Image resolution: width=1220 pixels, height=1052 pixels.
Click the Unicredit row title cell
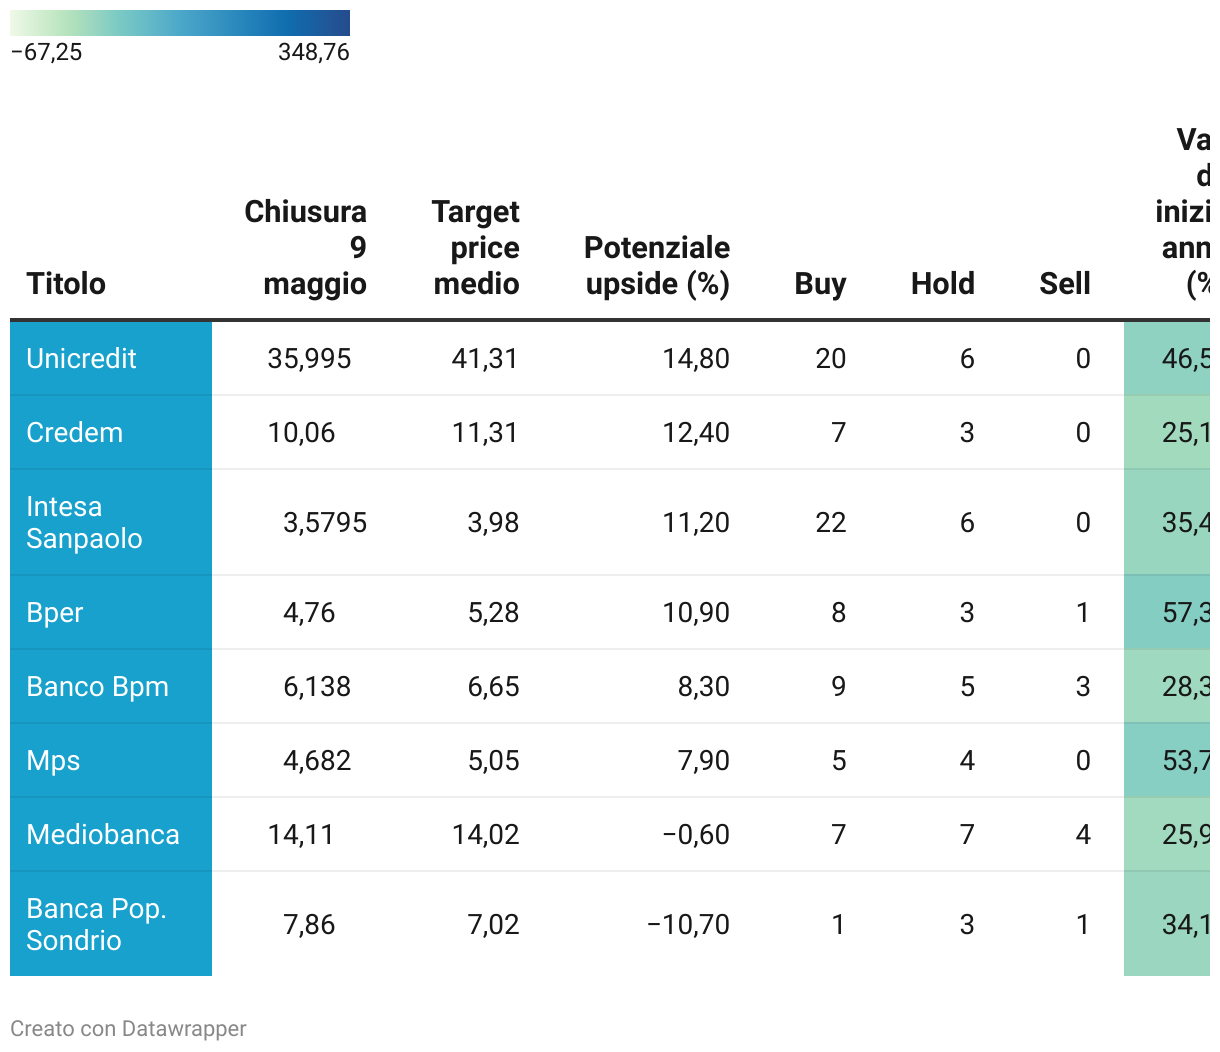pos(82,359)
